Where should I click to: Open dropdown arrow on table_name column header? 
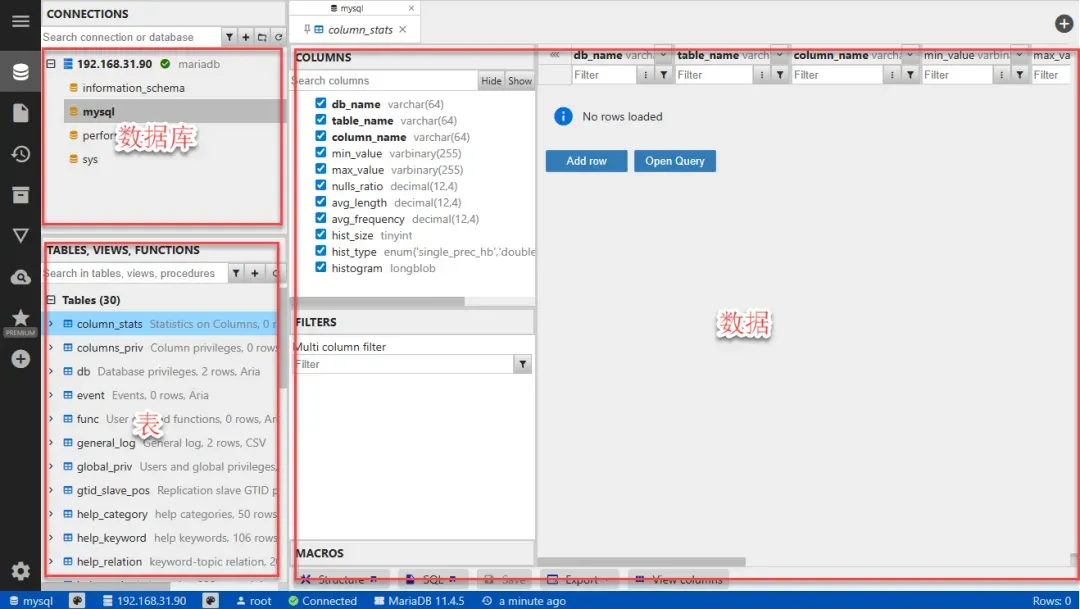(x=779, y=55)
